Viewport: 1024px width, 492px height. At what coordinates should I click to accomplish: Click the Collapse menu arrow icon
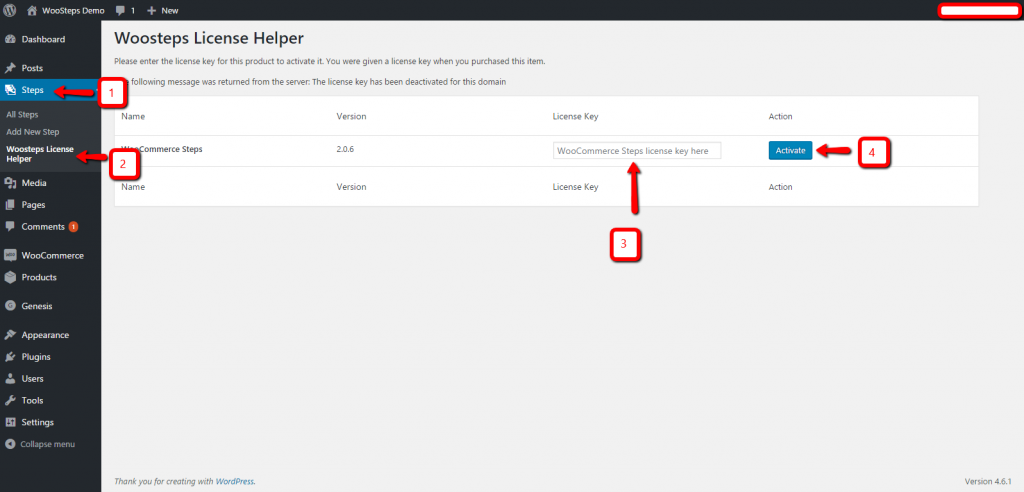pyautogui.click(x=10, y=444)
